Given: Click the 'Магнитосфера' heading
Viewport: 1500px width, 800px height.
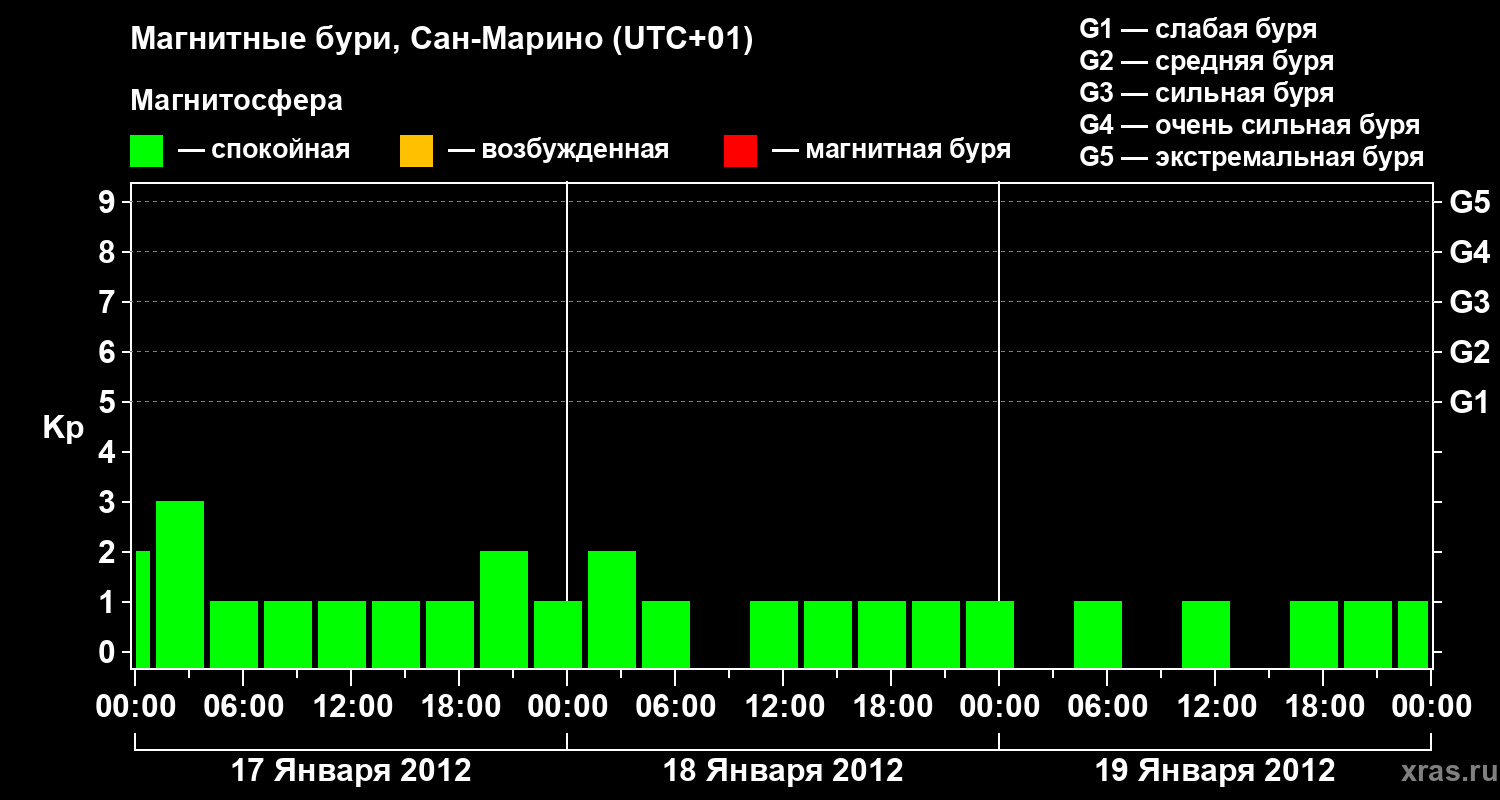Looking at the screenshot, I should [237, 101].
